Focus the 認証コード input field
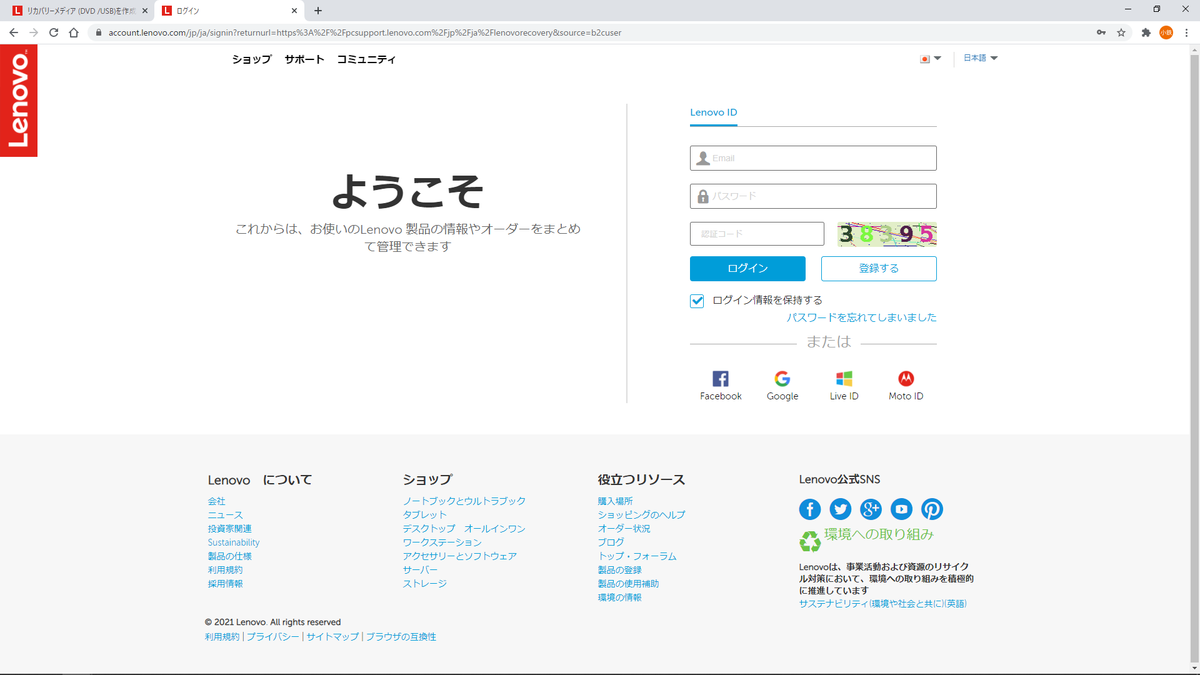 (x=757, y=234)
